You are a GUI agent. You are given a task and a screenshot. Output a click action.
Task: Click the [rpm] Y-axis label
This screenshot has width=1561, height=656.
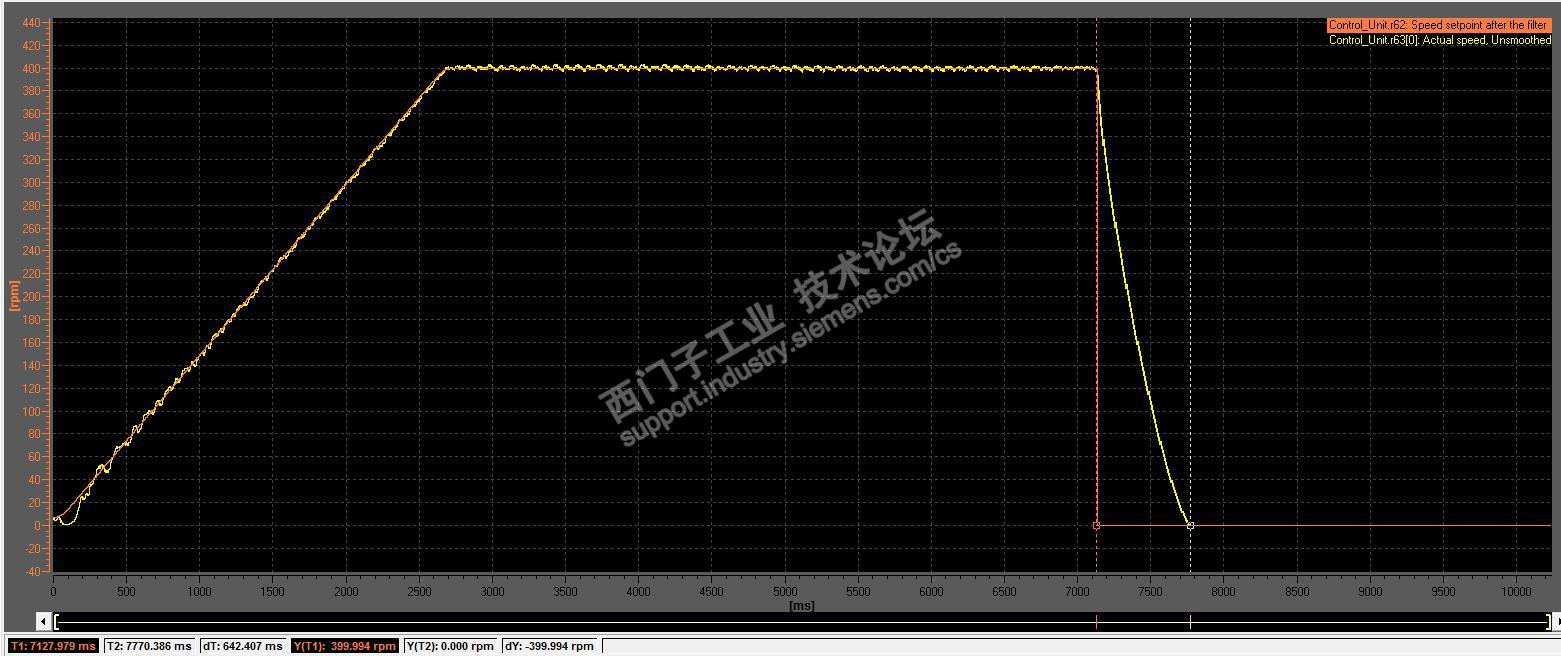[x=14, y=295]
